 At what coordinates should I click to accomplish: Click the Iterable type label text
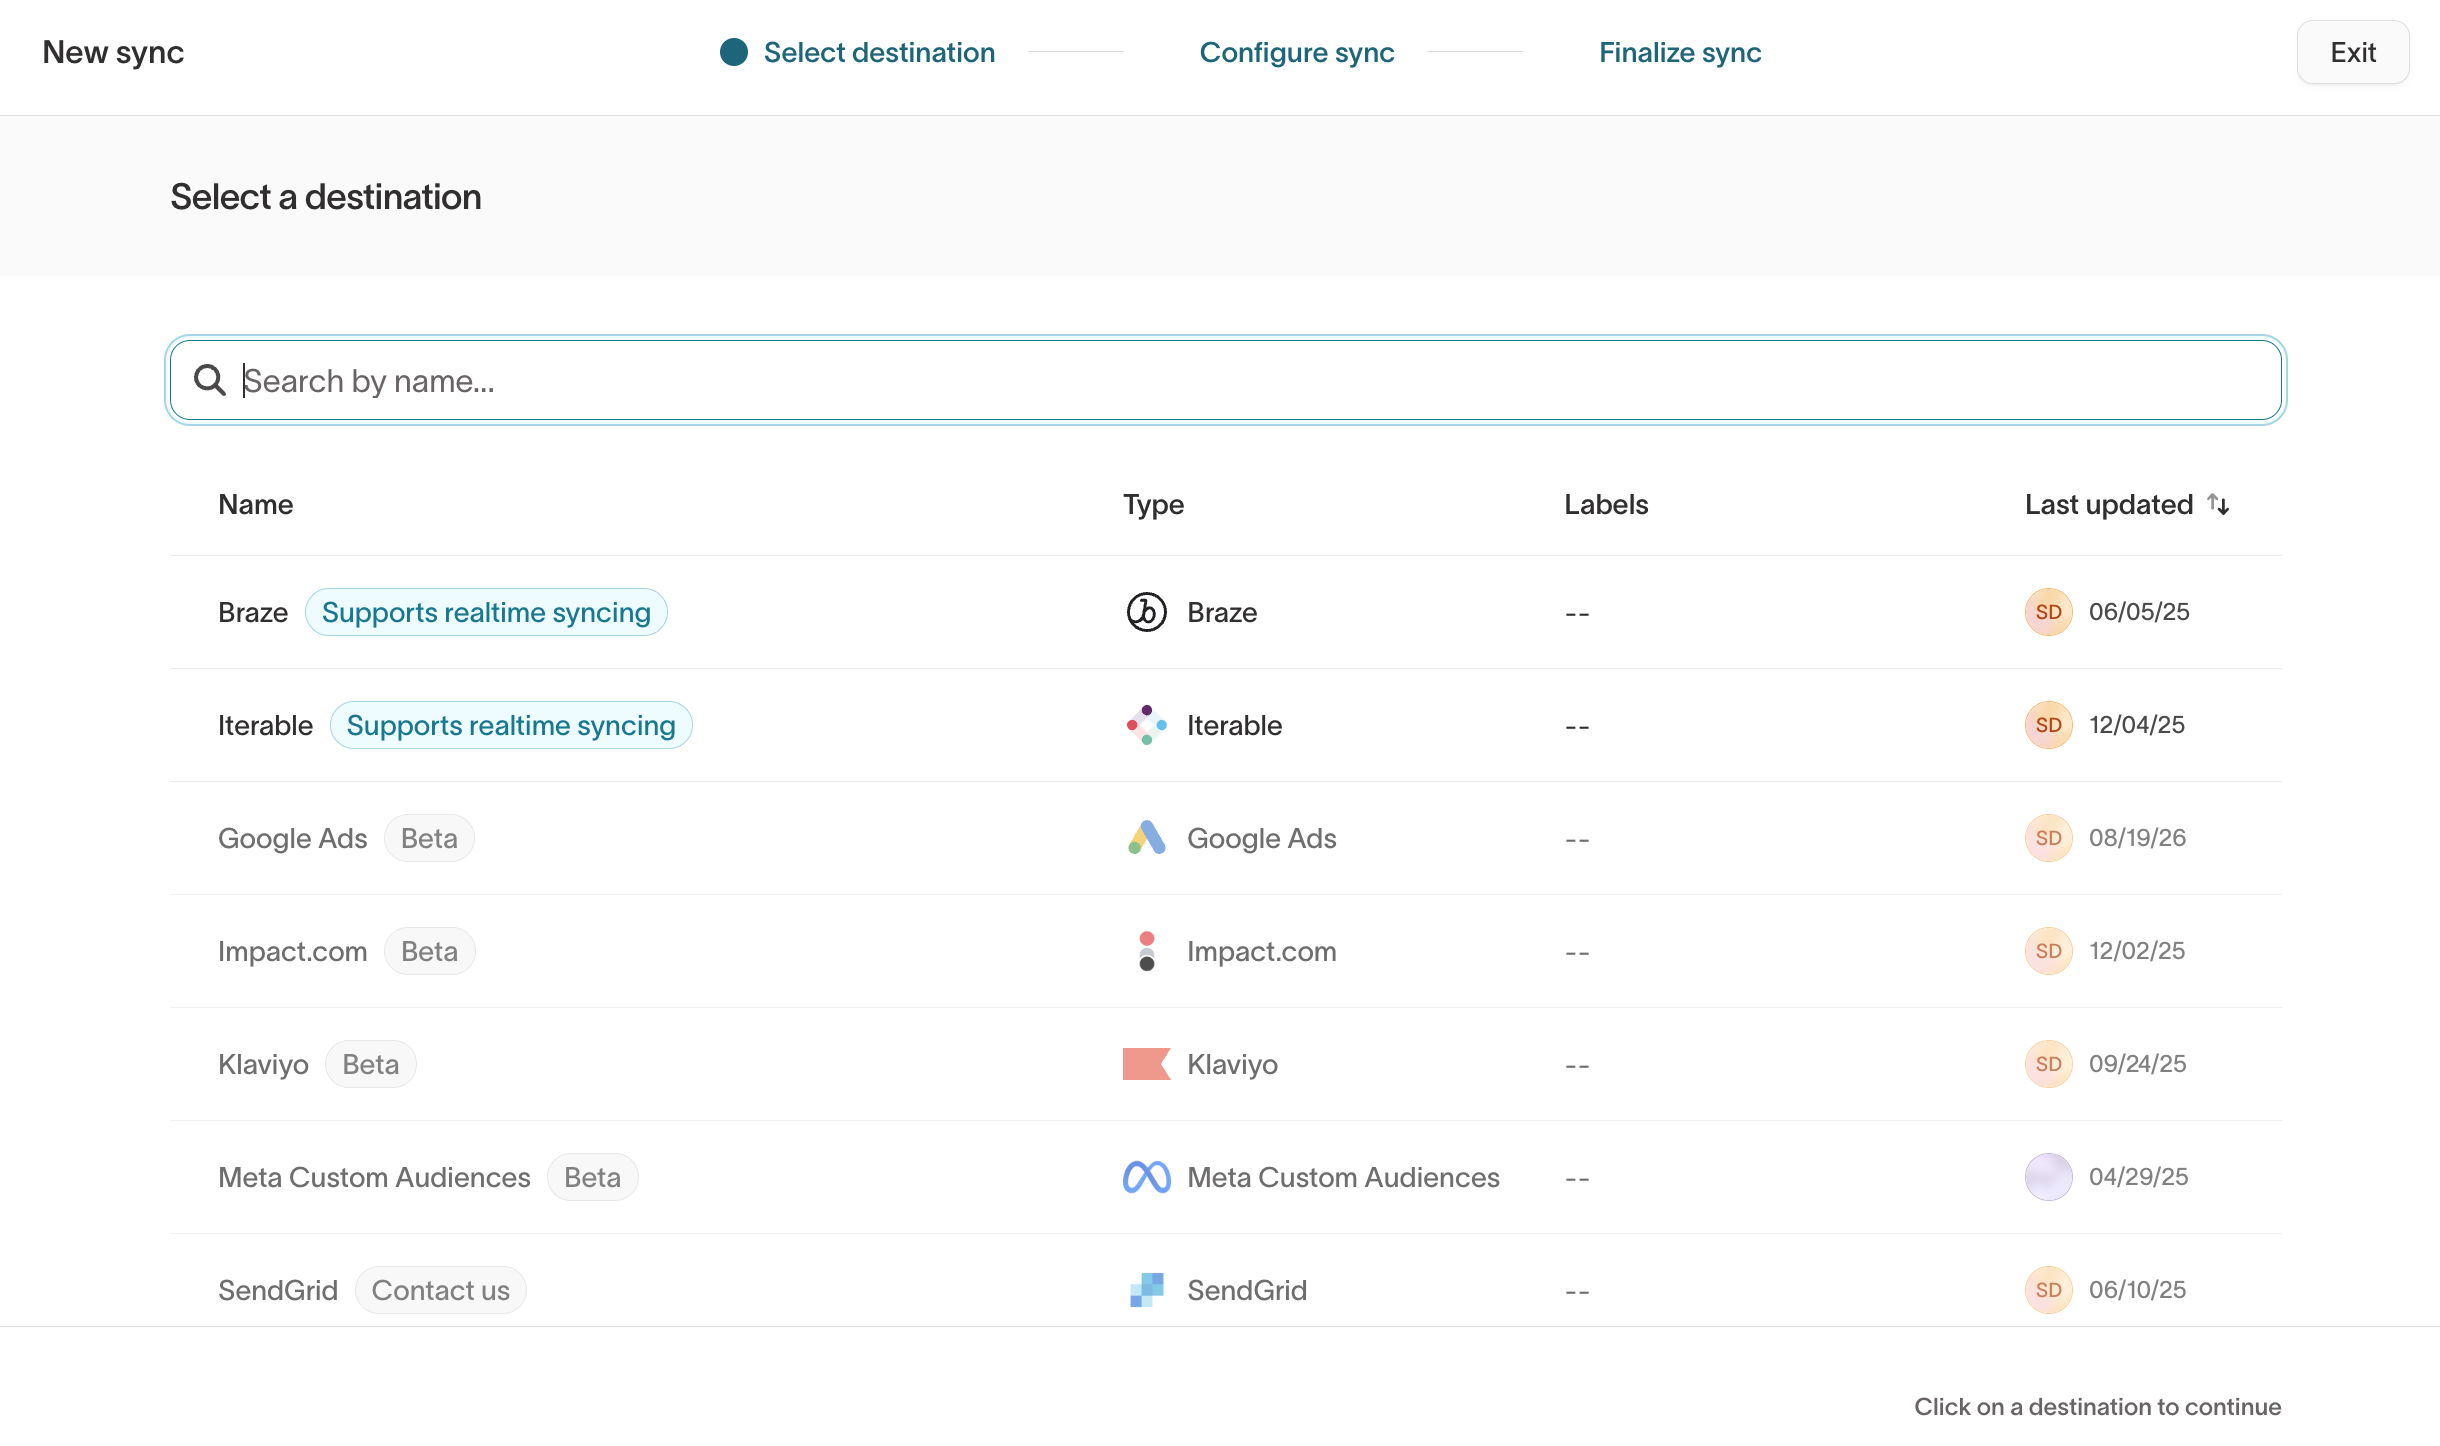[x=1234, y=725]
